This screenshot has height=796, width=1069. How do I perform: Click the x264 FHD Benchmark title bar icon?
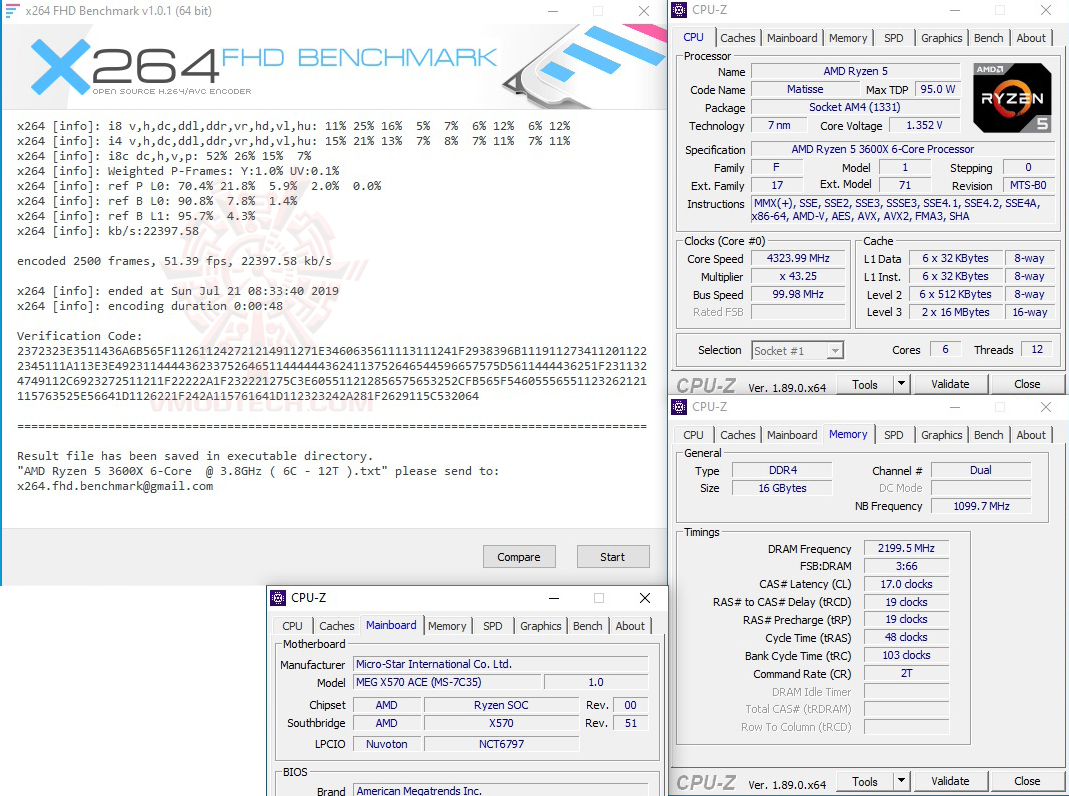(x=12, y=11)
